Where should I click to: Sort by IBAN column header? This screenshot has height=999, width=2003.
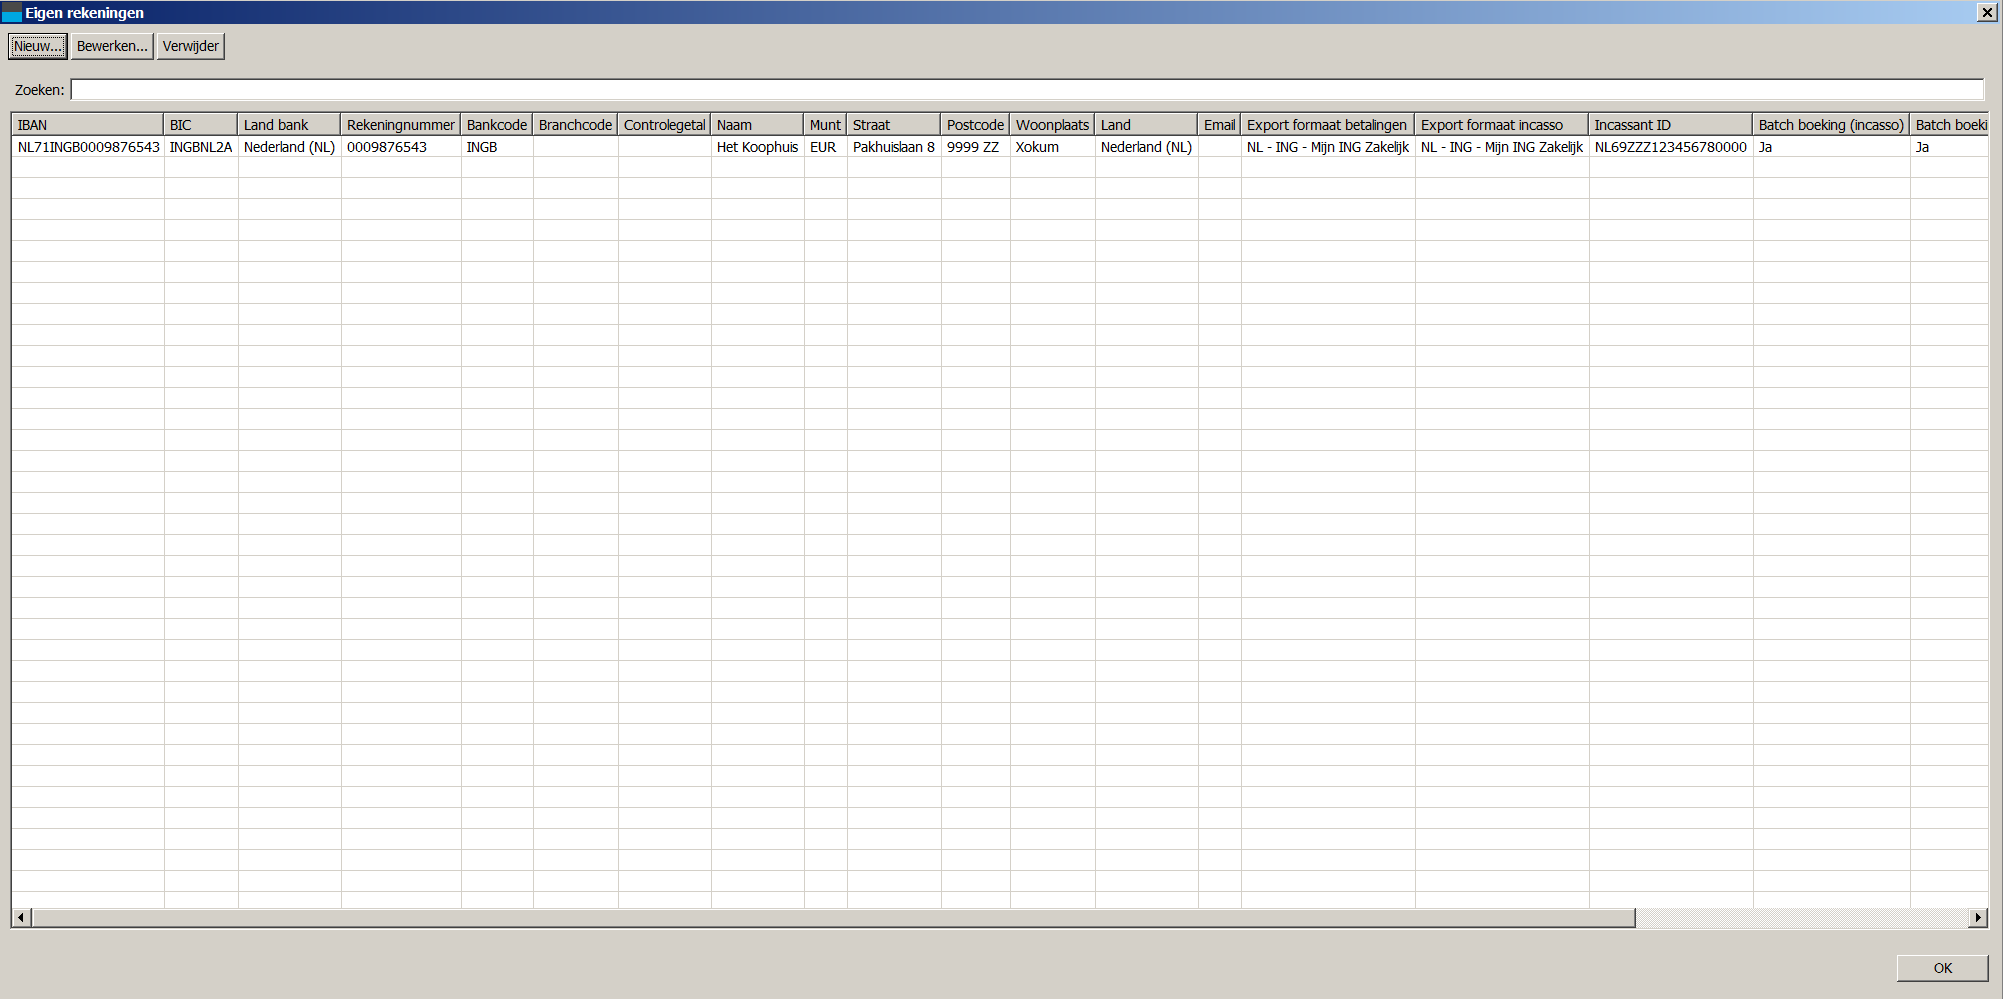point(88,125)
